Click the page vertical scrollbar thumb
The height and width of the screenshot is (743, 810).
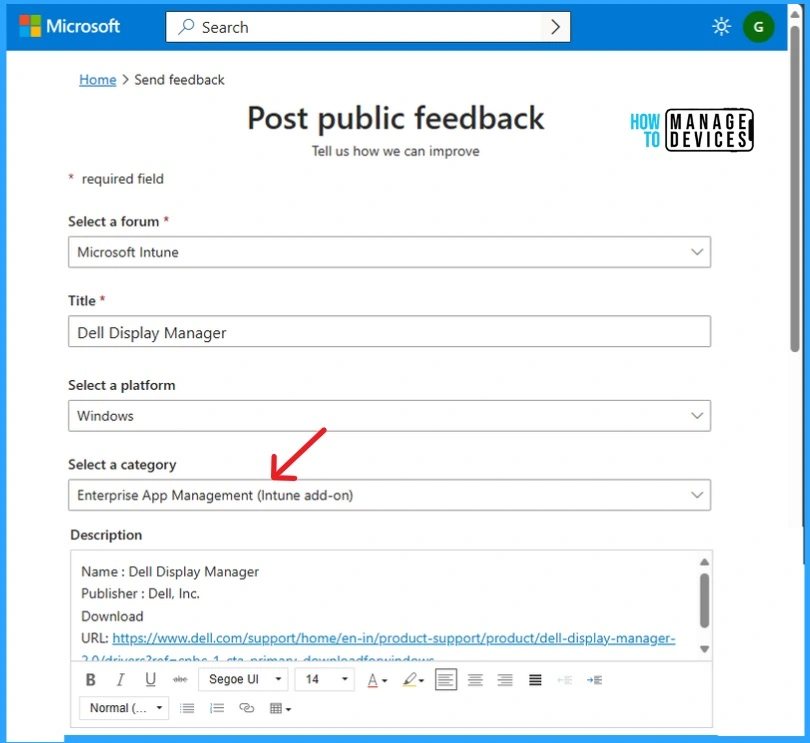tap(795, 187)
